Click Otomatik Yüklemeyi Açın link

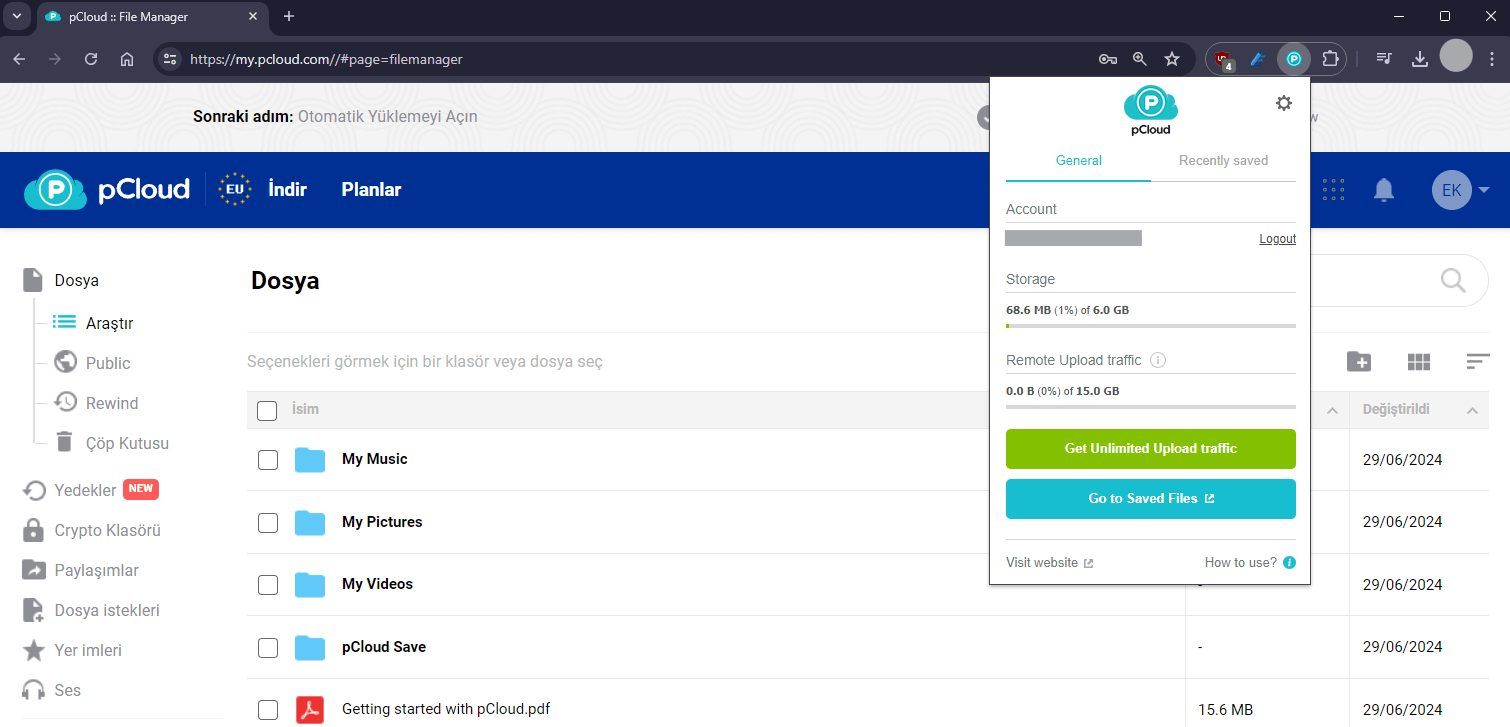point(387,116)
